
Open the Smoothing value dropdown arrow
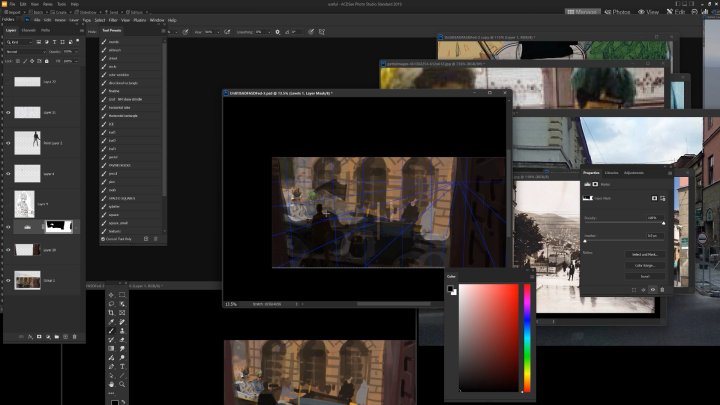tap(269, 32)
